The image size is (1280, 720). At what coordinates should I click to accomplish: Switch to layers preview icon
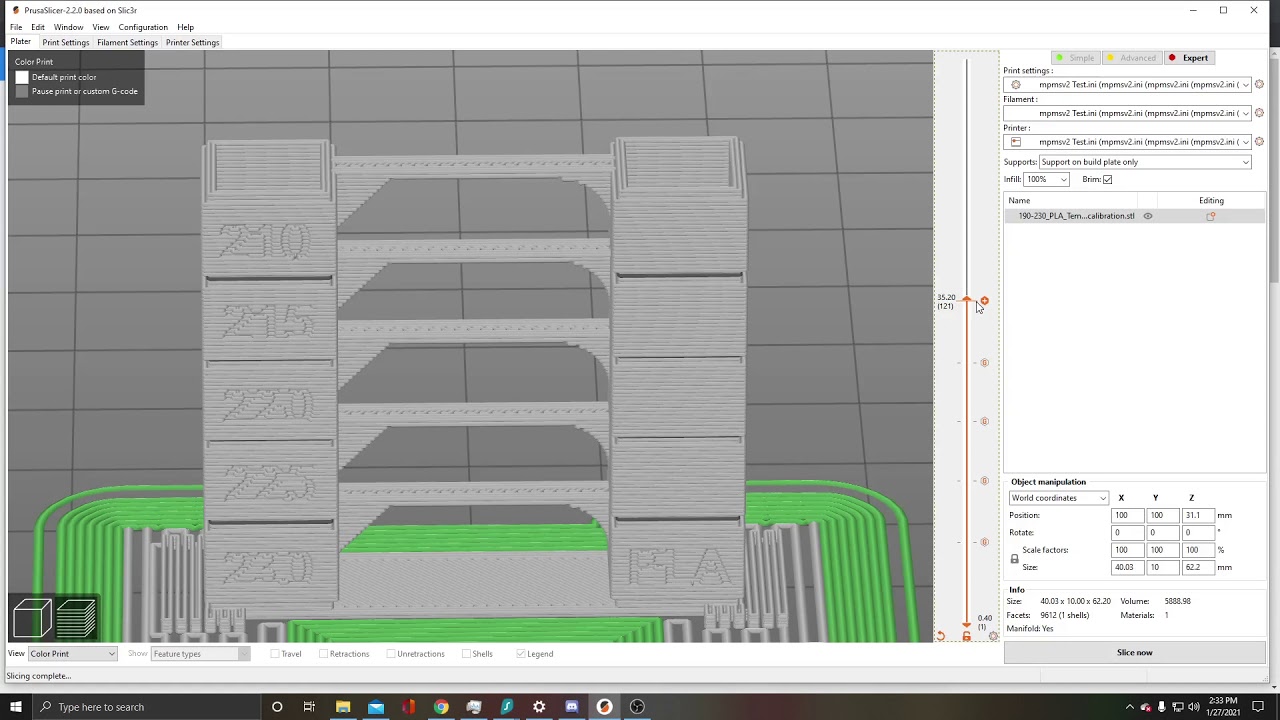[76, 618]
